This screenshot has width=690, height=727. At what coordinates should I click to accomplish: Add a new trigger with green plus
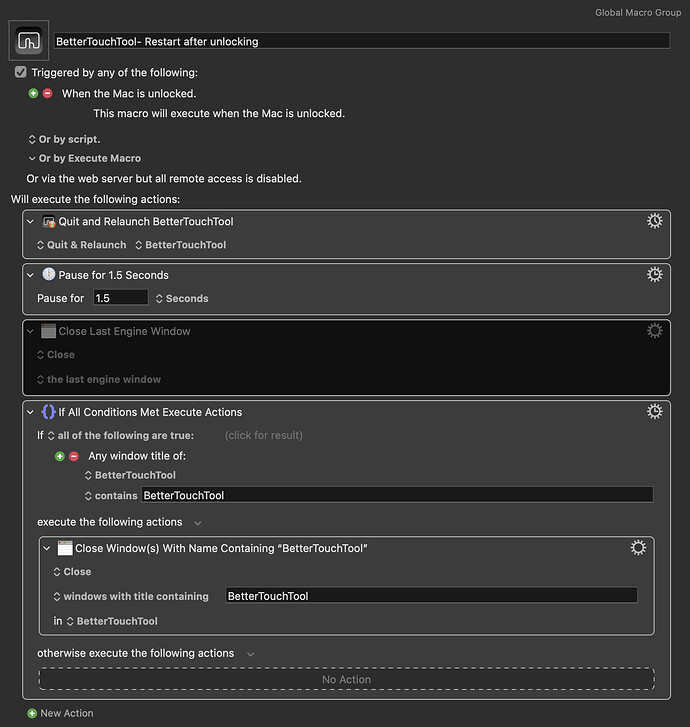(x=33, y=93)
